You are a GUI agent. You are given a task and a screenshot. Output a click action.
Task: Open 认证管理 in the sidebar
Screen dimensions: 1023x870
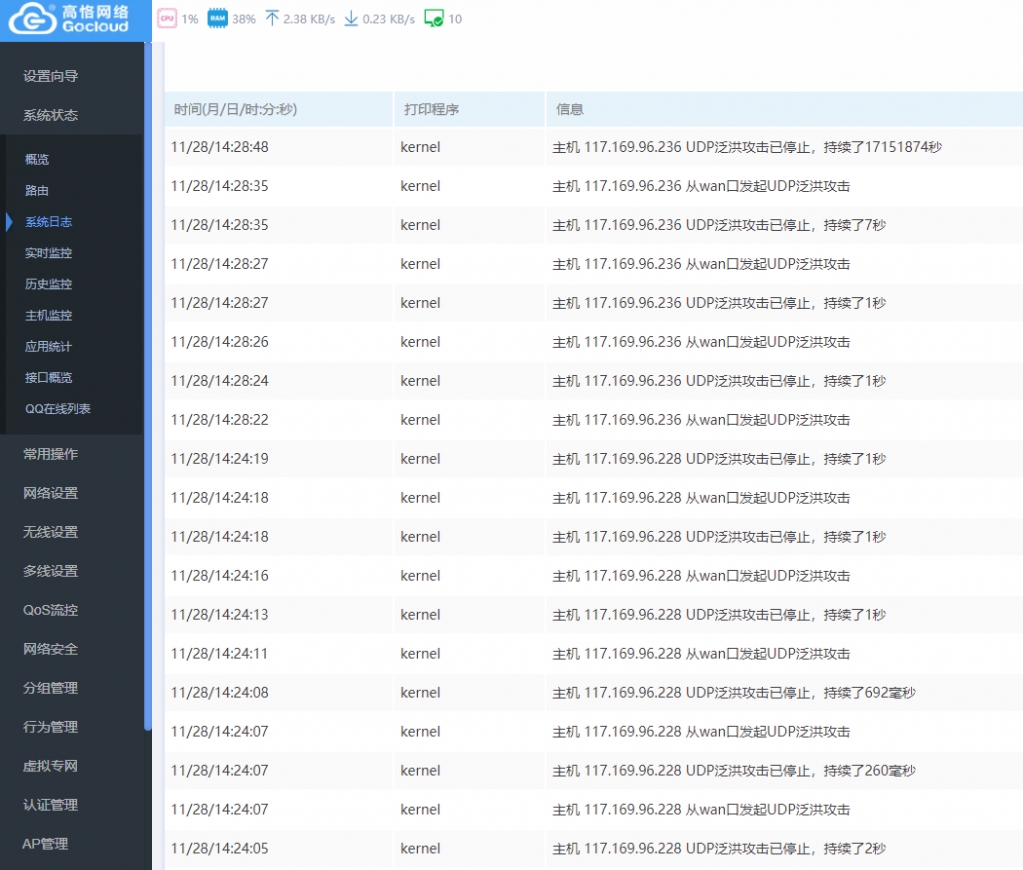coord(51,805)
